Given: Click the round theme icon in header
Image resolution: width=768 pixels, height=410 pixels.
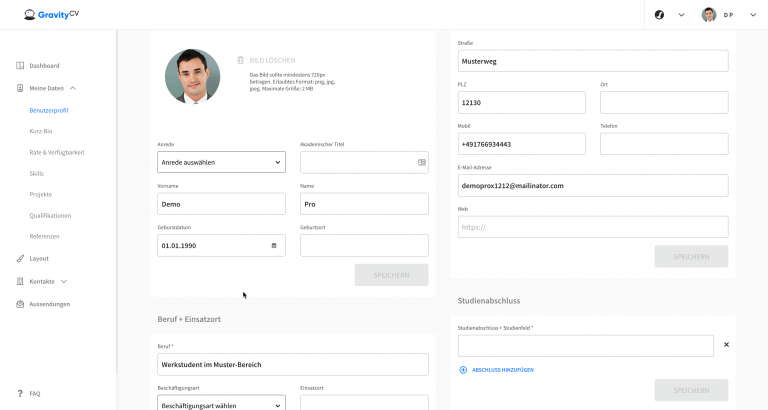Looking at the screenshot, I should click(660, 15).
